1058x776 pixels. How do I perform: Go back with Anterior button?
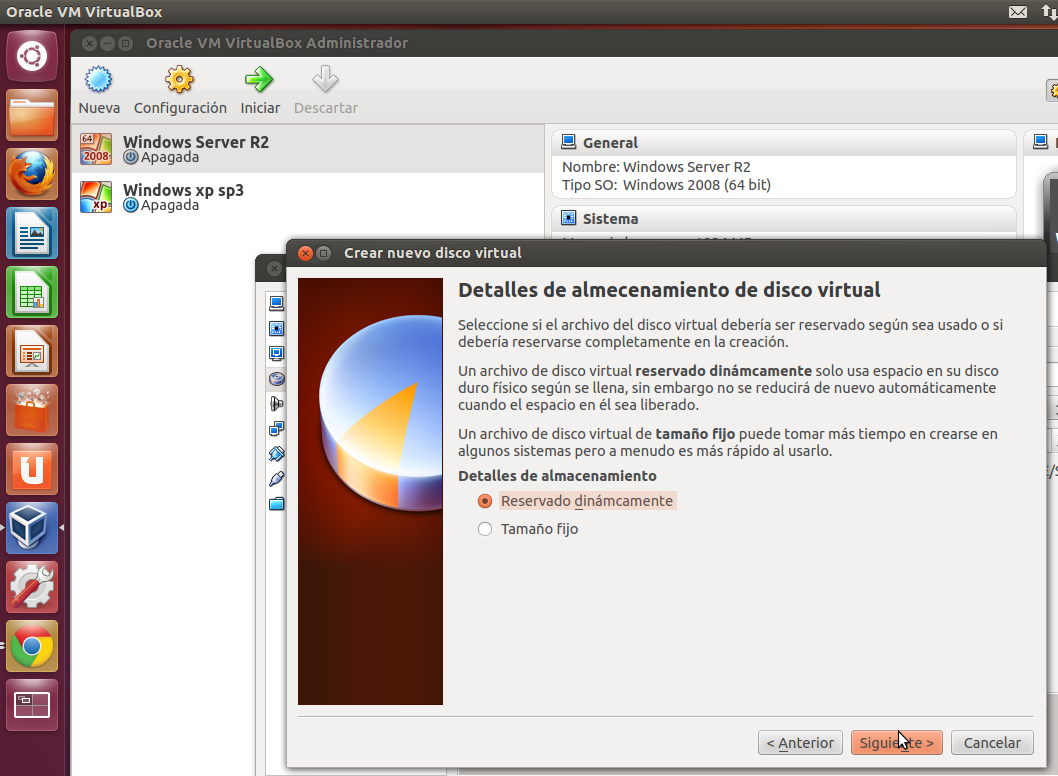(800, 743)
